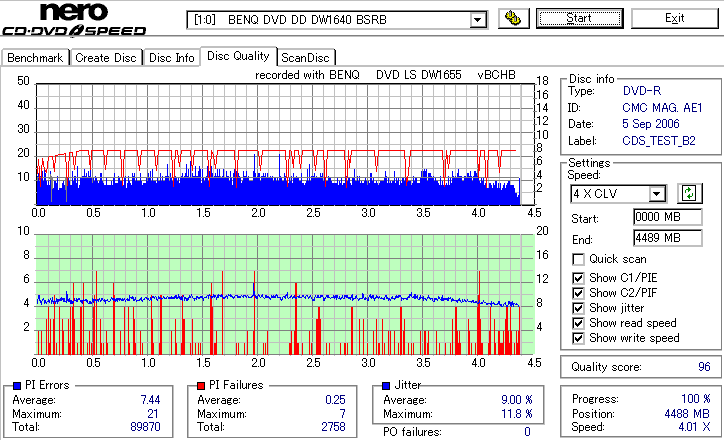Click the PO failures value 0
724x441 pixels.
click(x=527, y=432)
